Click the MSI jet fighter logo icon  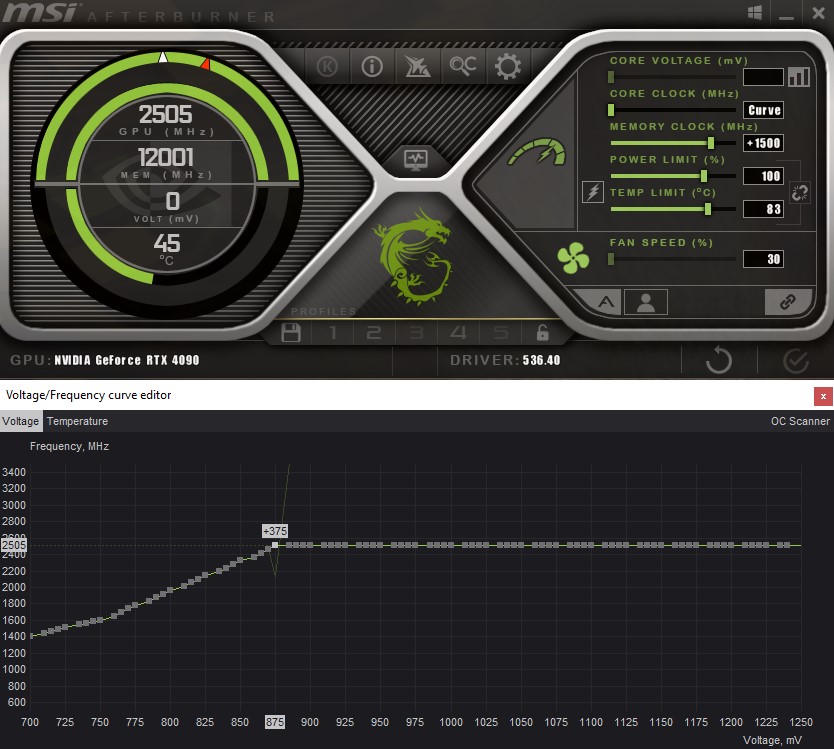coord(417,66)
